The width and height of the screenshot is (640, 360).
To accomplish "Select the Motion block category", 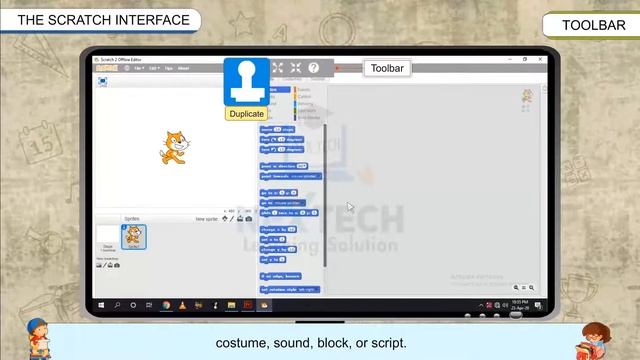I will pos(279,89).
